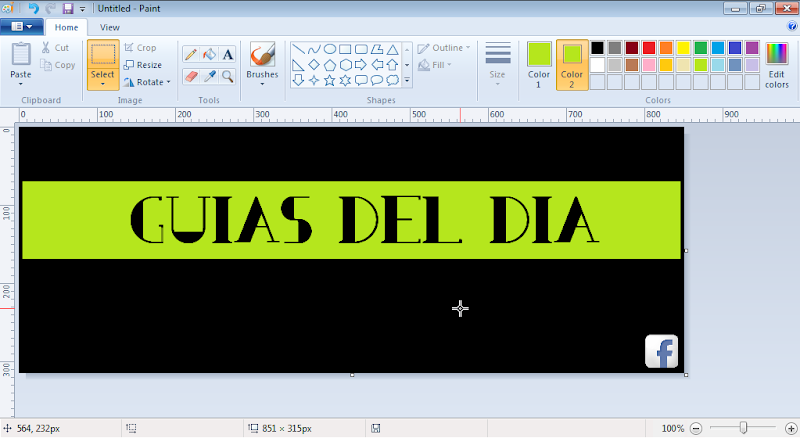The image size is (800, 438).
Task: Choose the Rounded rectangular callout shape
Action: (x=361, y=80)
